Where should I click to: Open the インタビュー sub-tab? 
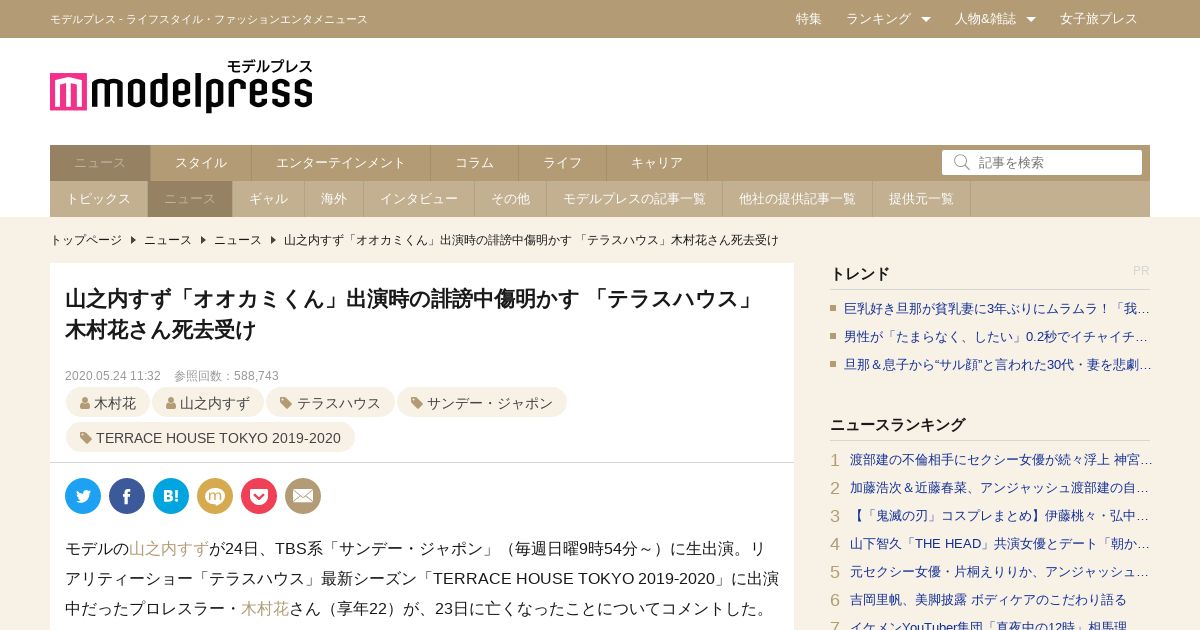[x=419, y=199]
